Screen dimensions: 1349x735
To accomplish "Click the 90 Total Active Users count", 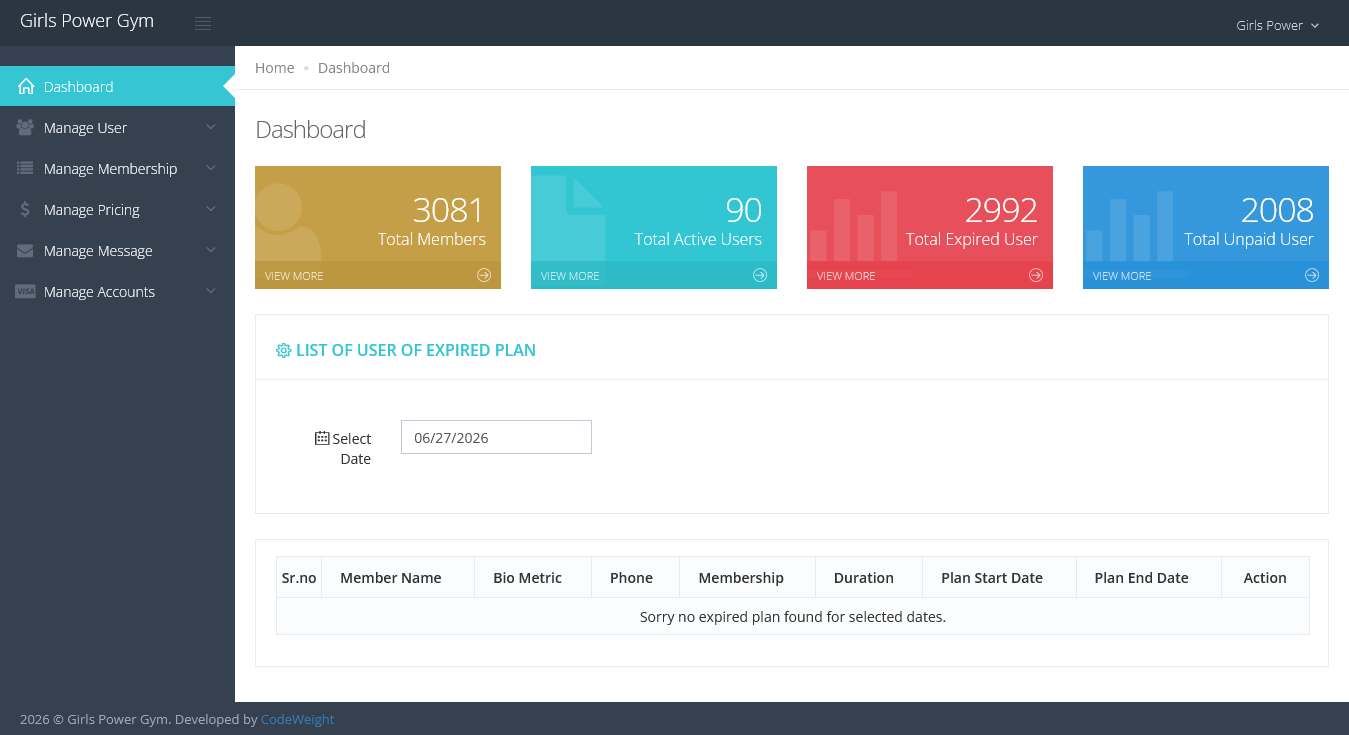I will 744,210.
